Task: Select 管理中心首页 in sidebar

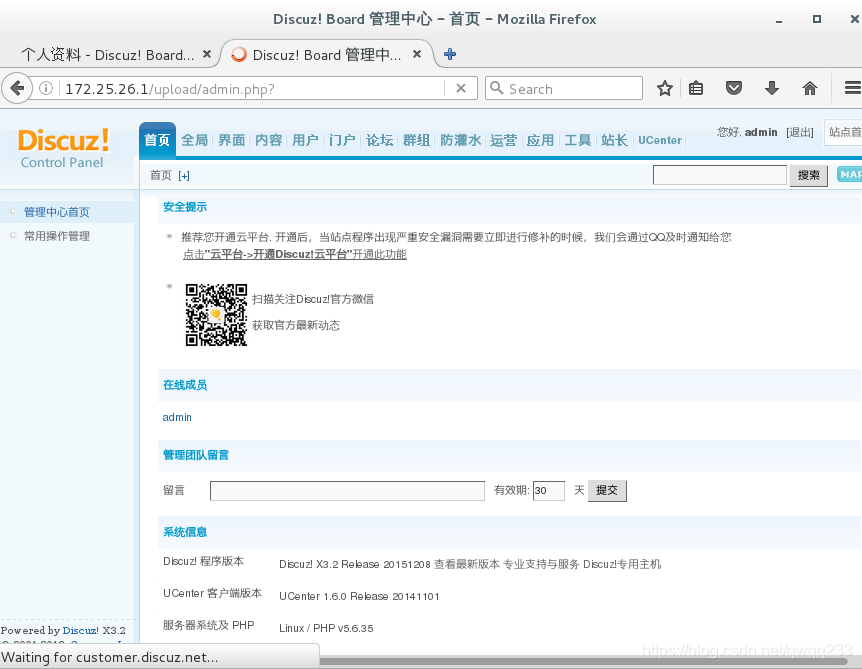Action: (57, 212)
